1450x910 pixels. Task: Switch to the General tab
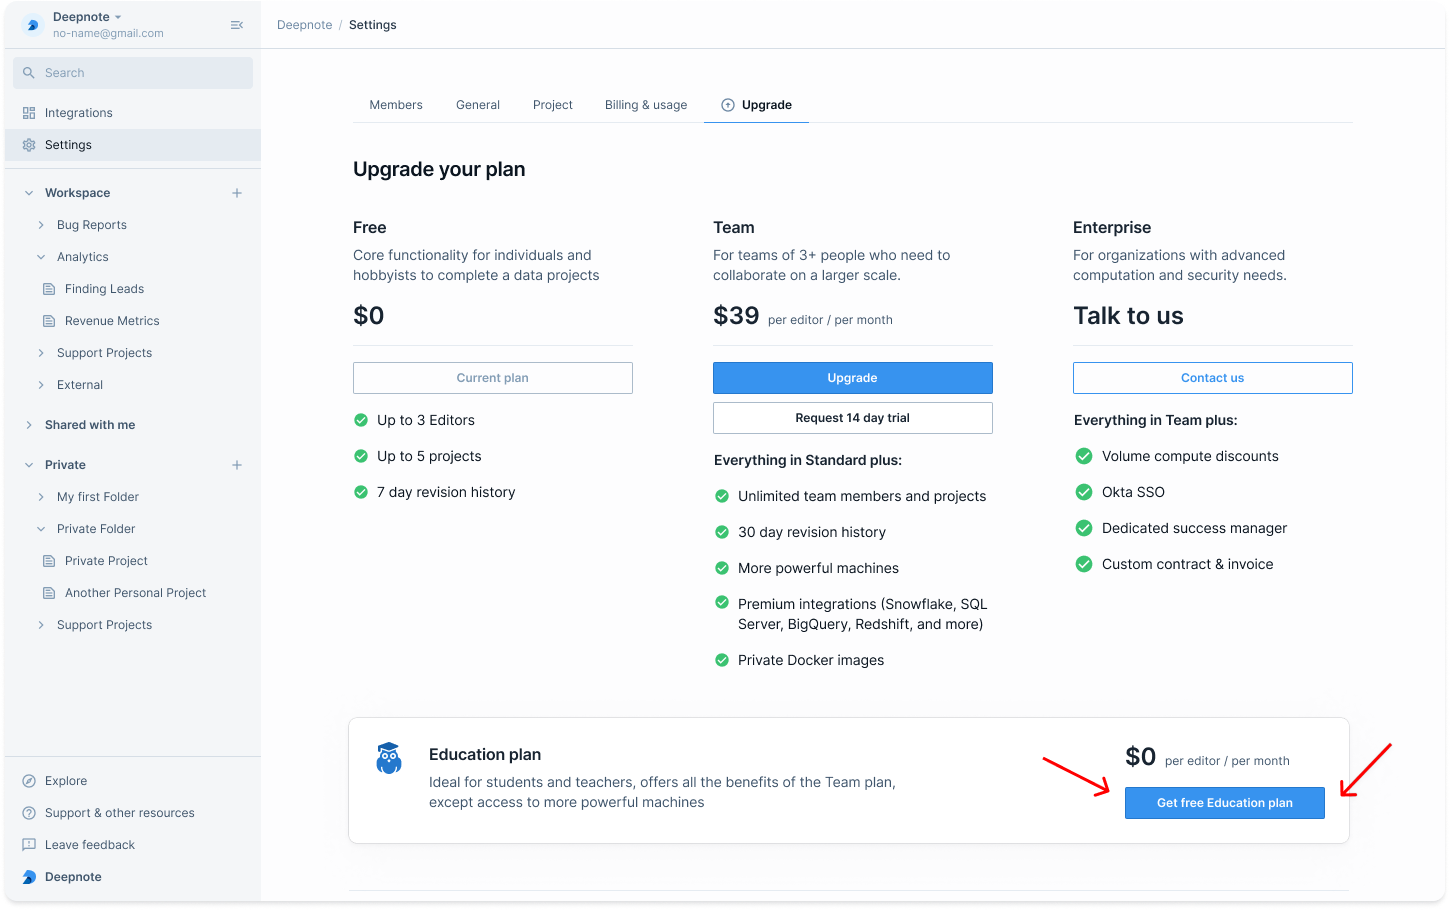point(478,105)
